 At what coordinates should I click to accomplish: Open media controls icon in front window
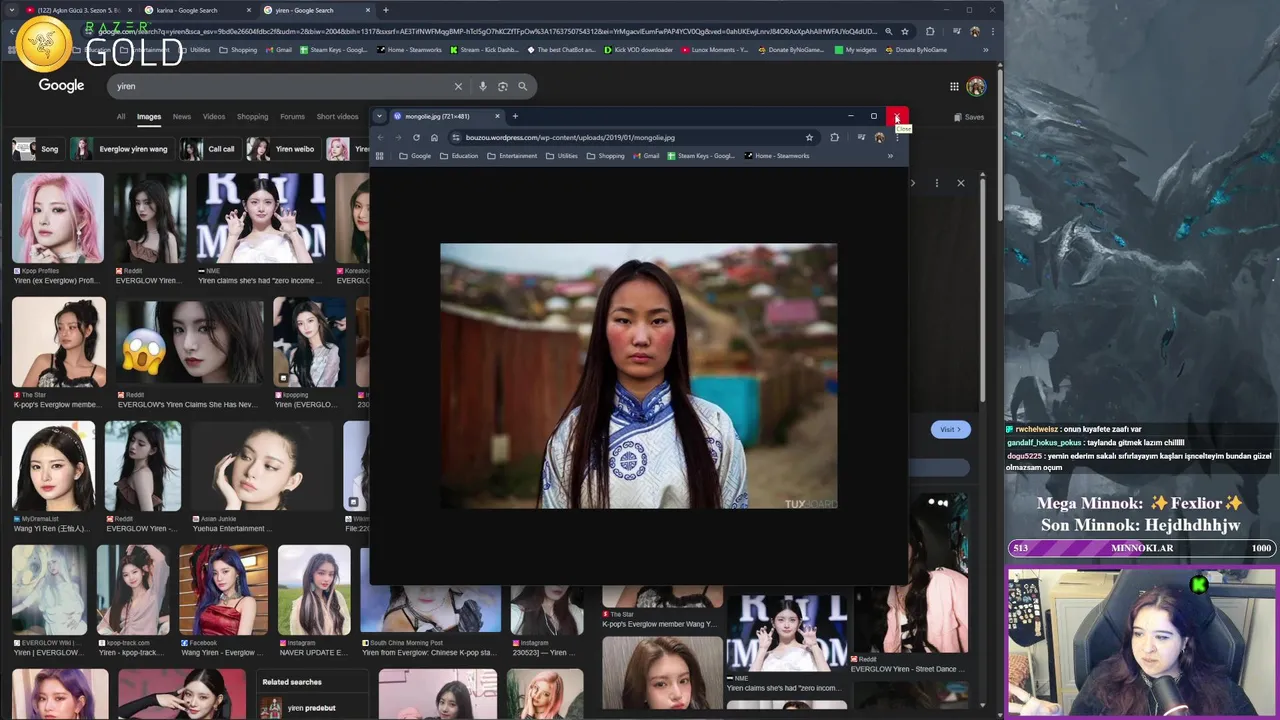(861, 137)
